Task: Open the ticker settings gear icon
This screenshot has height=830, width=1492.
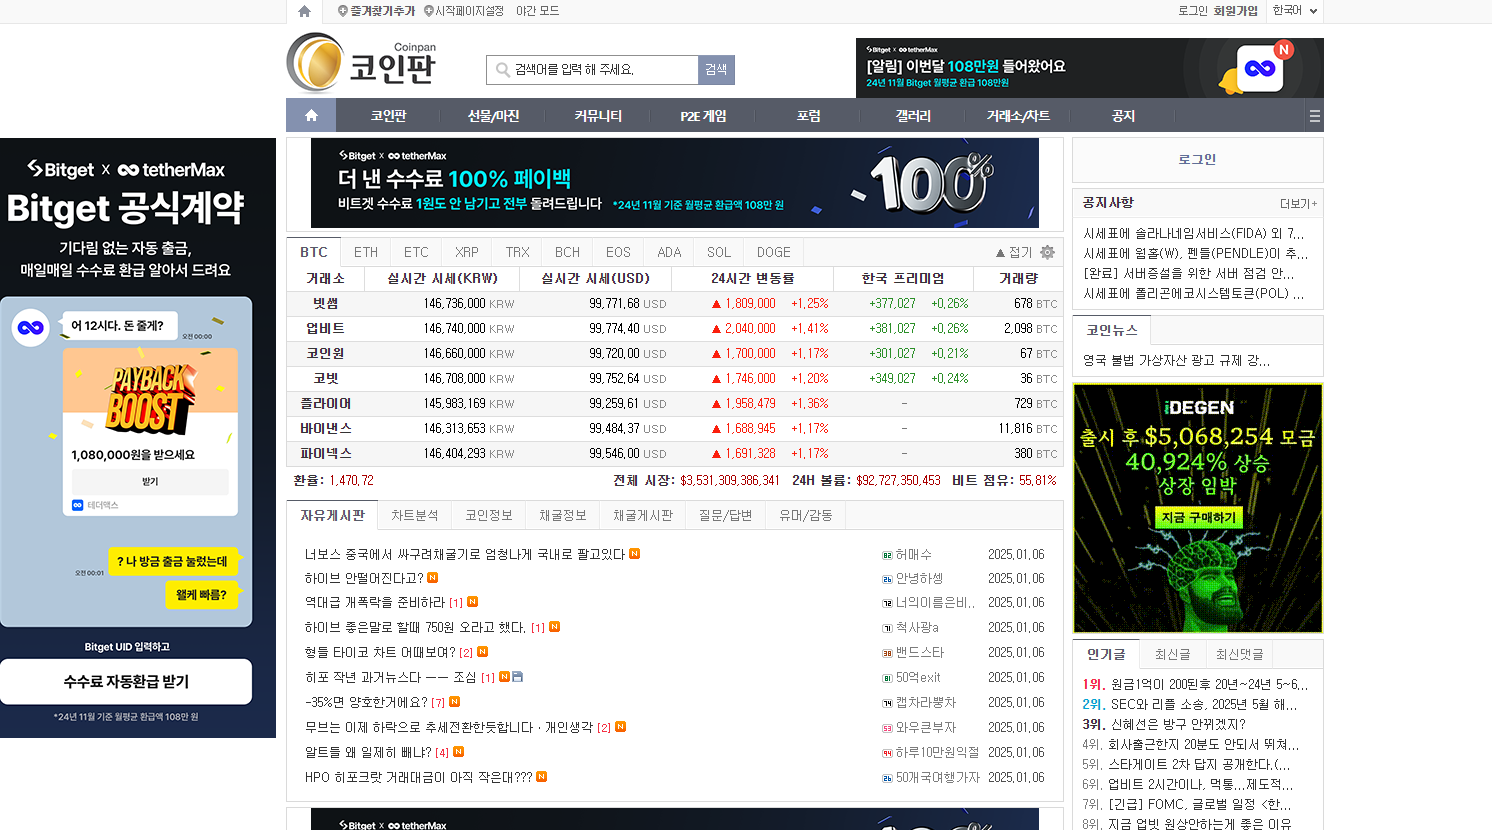Action: [1047, 252]
